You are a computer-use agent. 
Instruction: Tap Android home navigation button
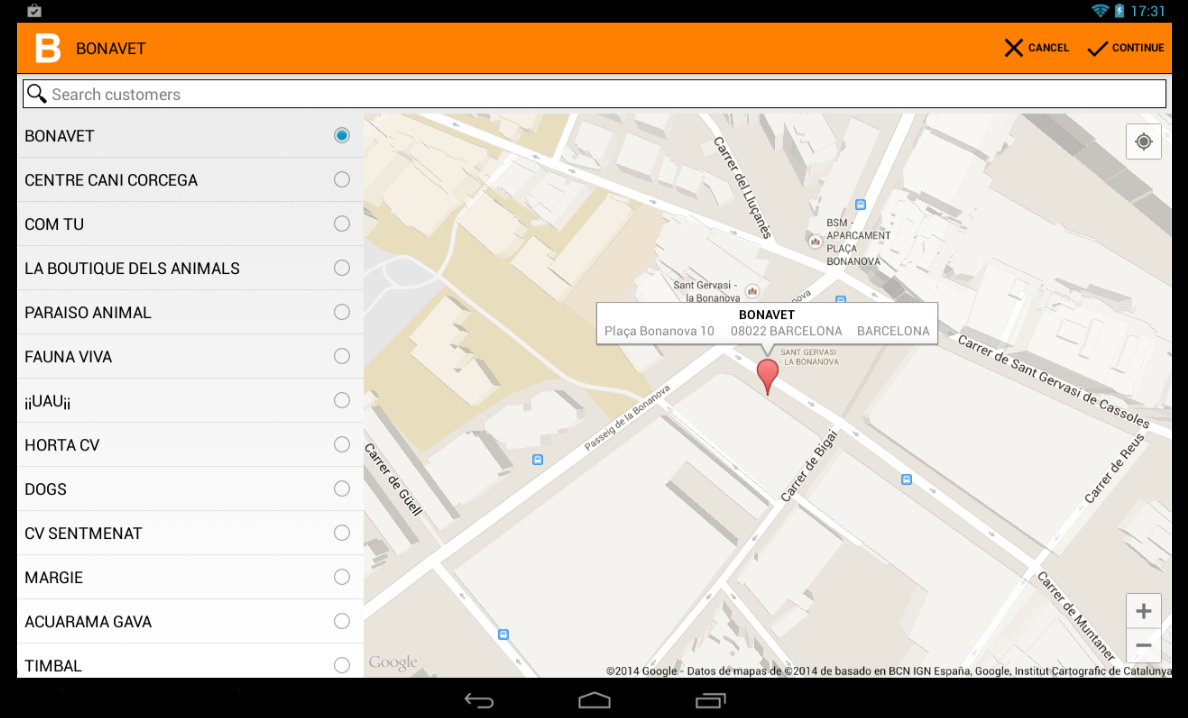click(594, 701)
